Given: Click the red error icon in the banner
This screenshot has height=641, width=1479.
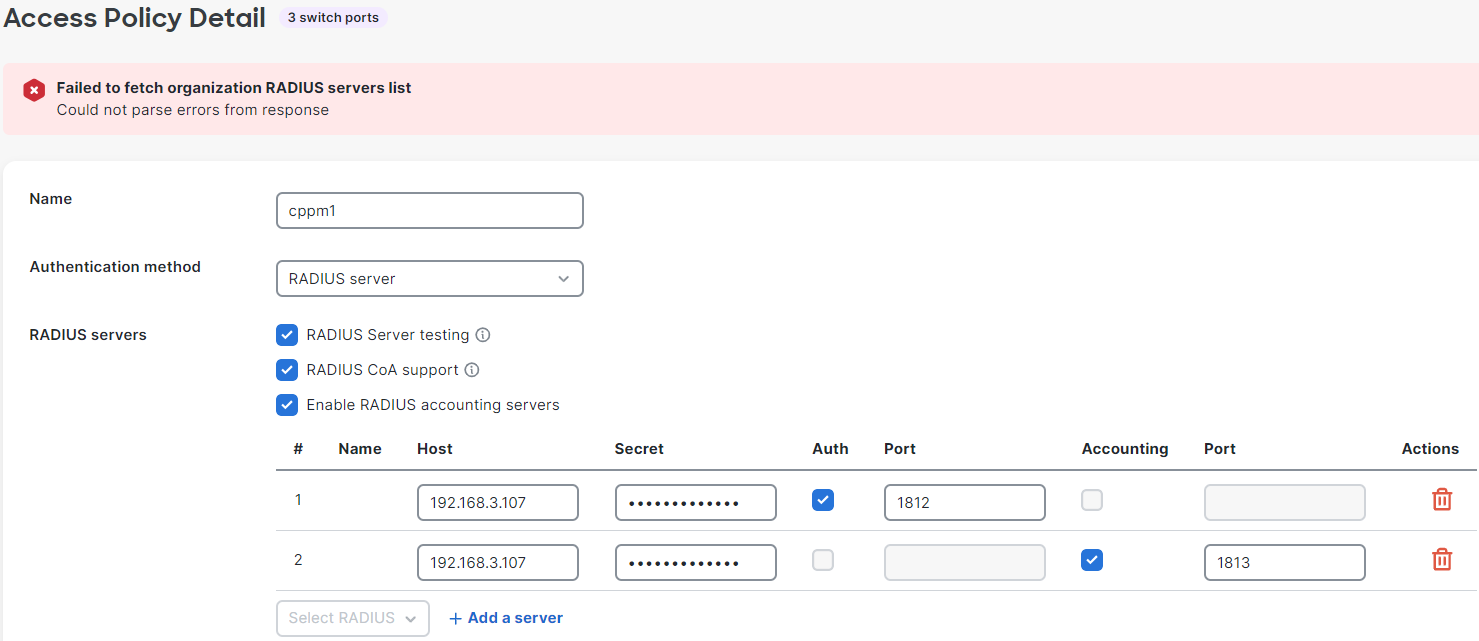Looking at the screenshot, I should pyautogui.click(x=34, y=90).
